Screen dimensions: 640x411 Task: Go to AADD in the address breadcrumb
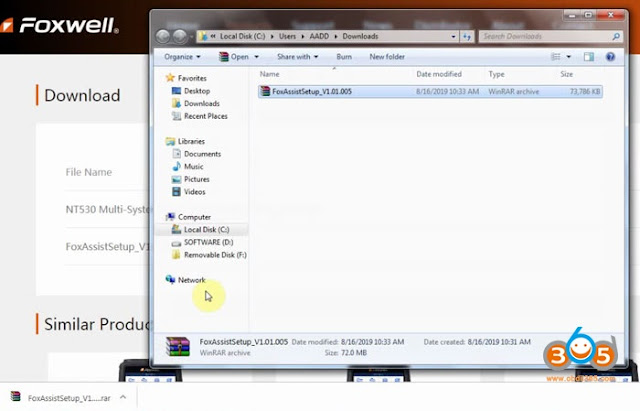[319, 36]
